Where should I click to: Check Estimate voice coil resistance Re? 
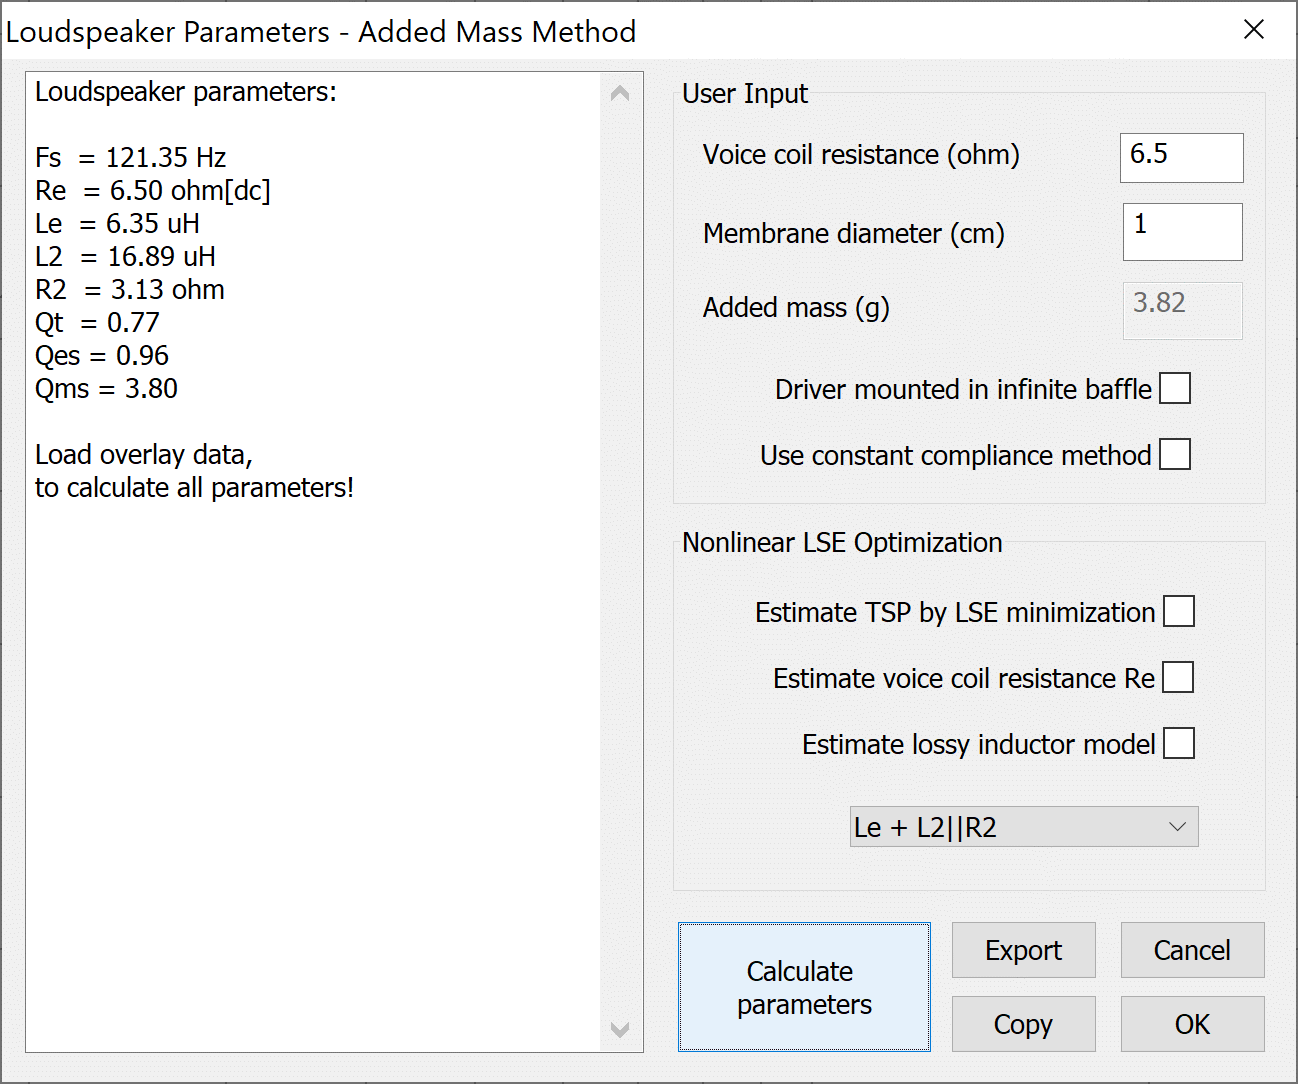[x=1179, y=678]
